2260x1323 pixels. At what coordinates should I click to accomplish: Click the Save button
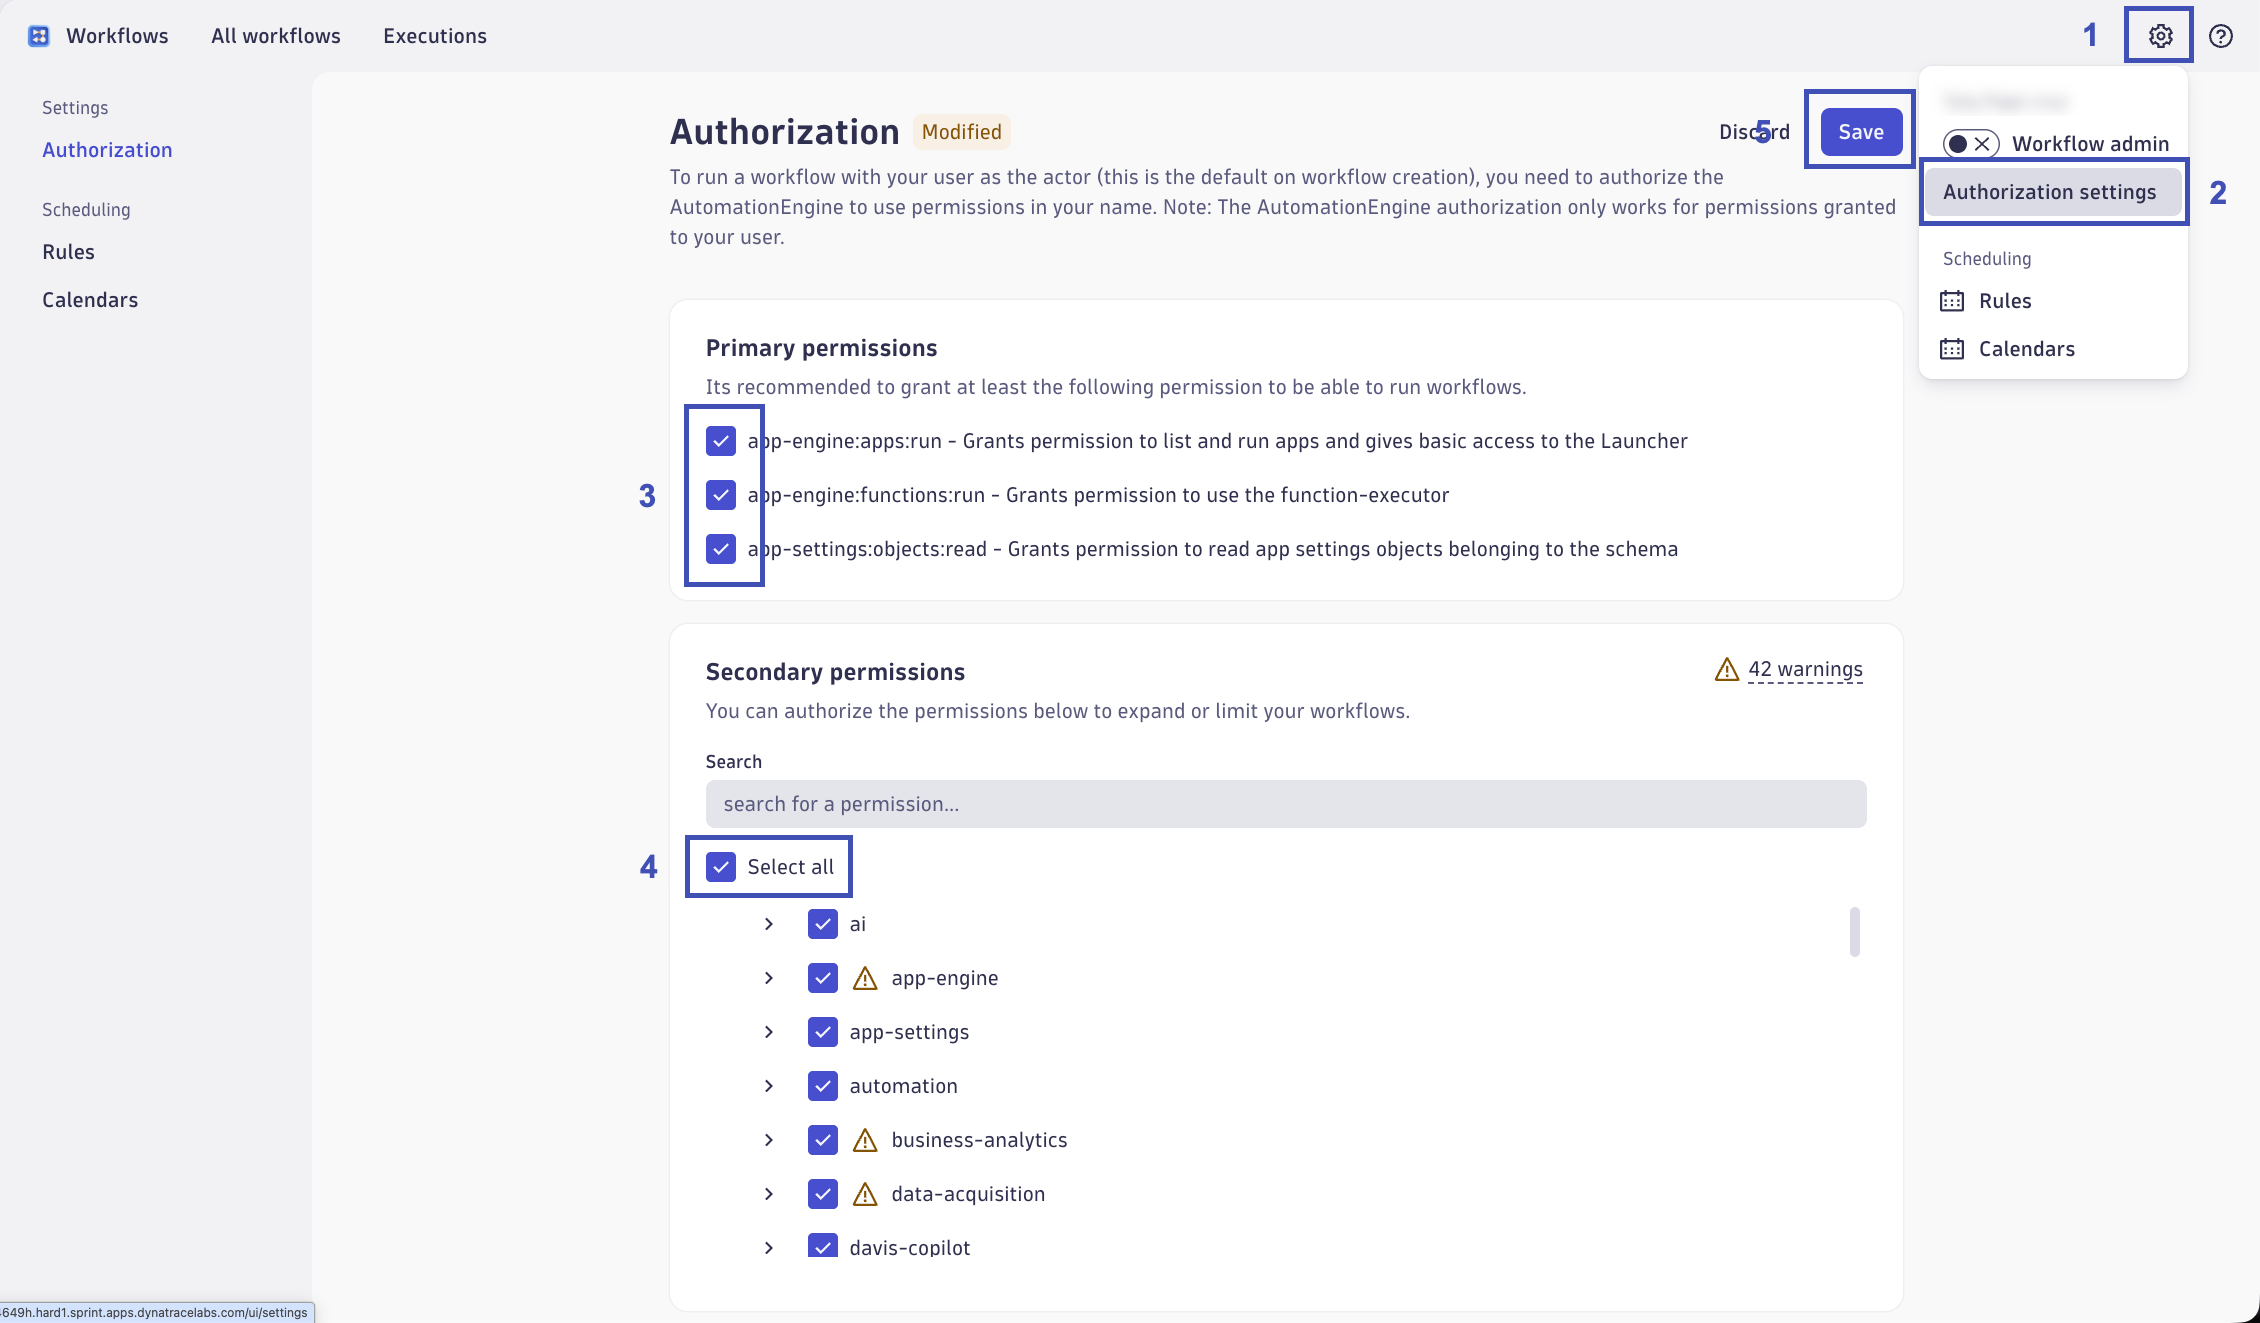point(1860,131)
